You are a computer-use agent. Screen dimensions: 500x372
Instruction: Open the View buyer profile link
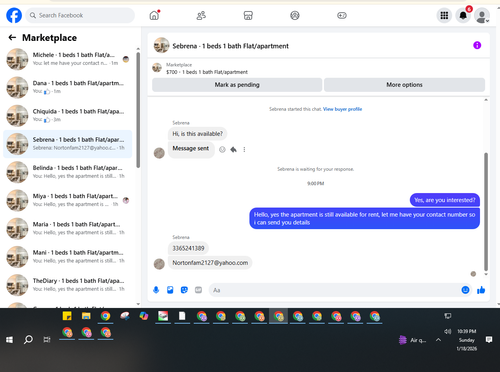click(342, 109)
